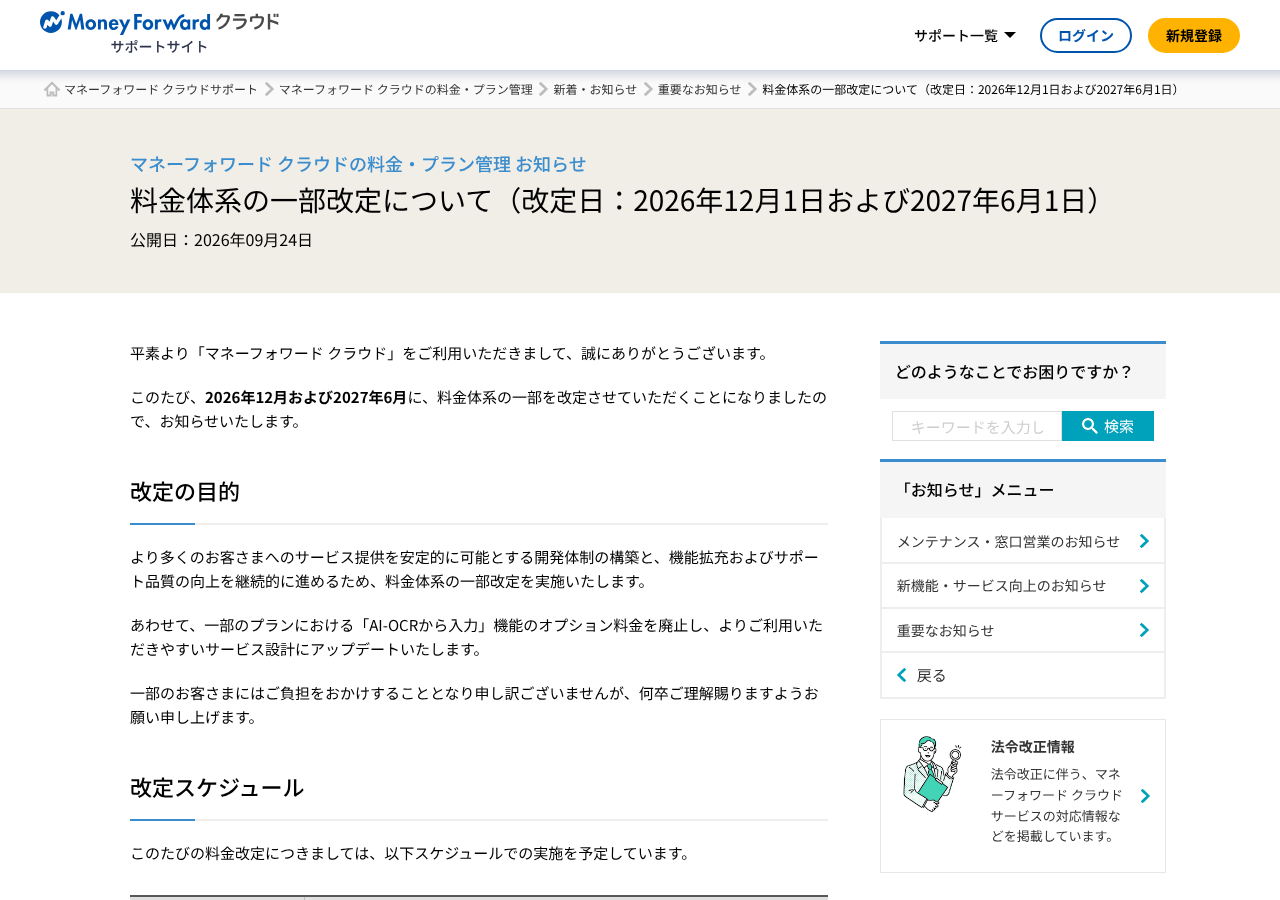Open the サポート一覧 dropdown

[x=964, y=35]
